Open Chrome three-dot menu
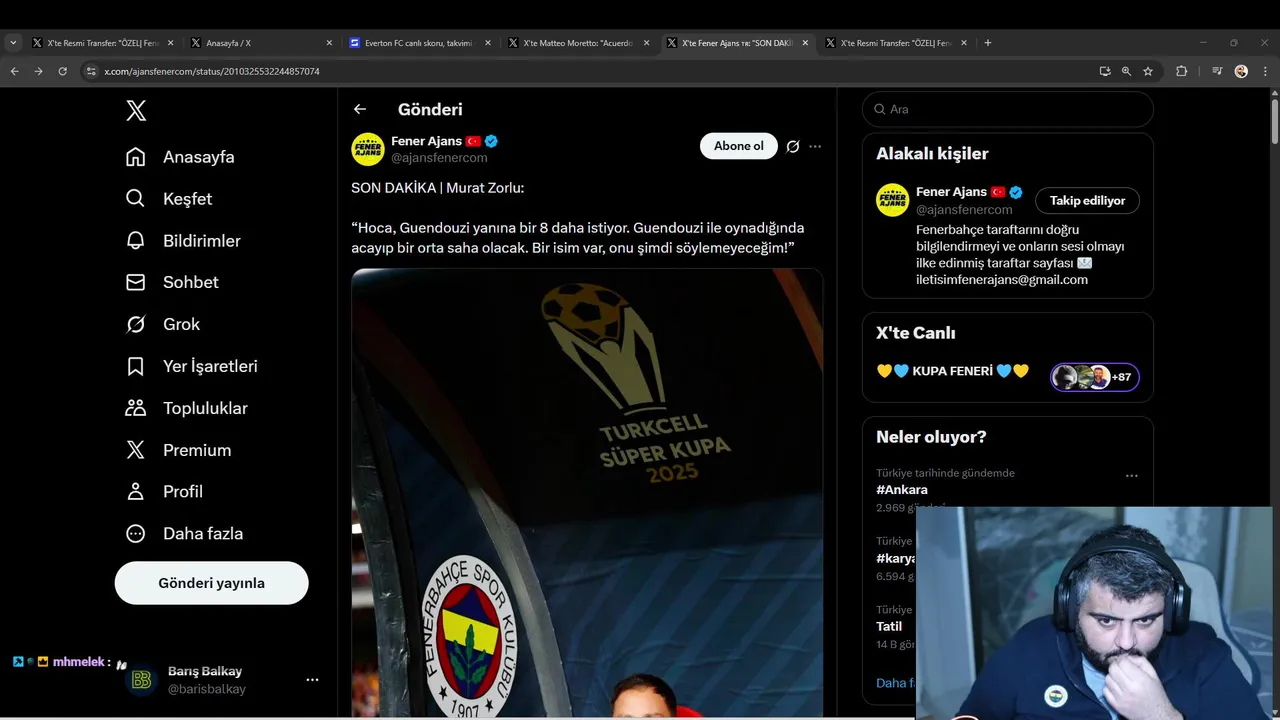The height and width of the screenshot is (720, 1280). pos(1264,71)
